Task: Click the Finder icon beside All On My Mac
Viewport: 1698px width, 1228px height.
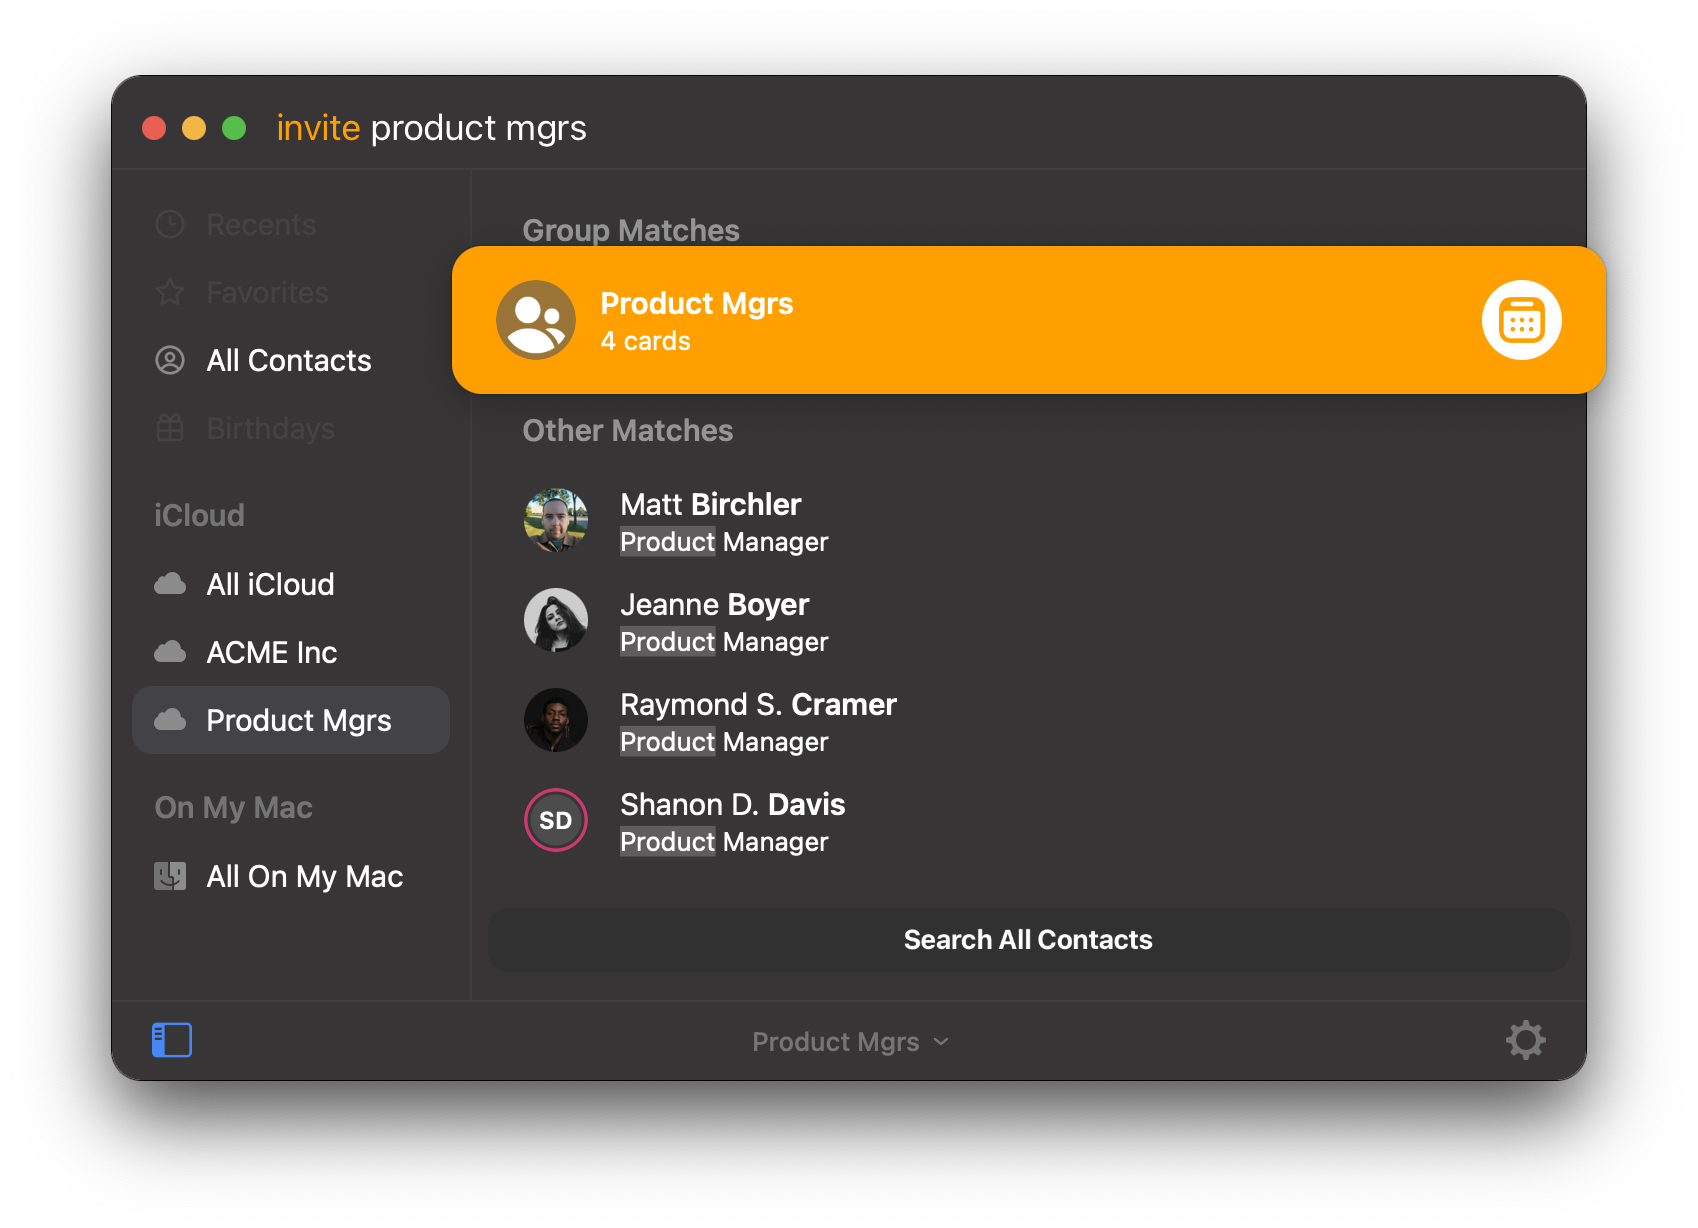Action: [x=170, y=876]
